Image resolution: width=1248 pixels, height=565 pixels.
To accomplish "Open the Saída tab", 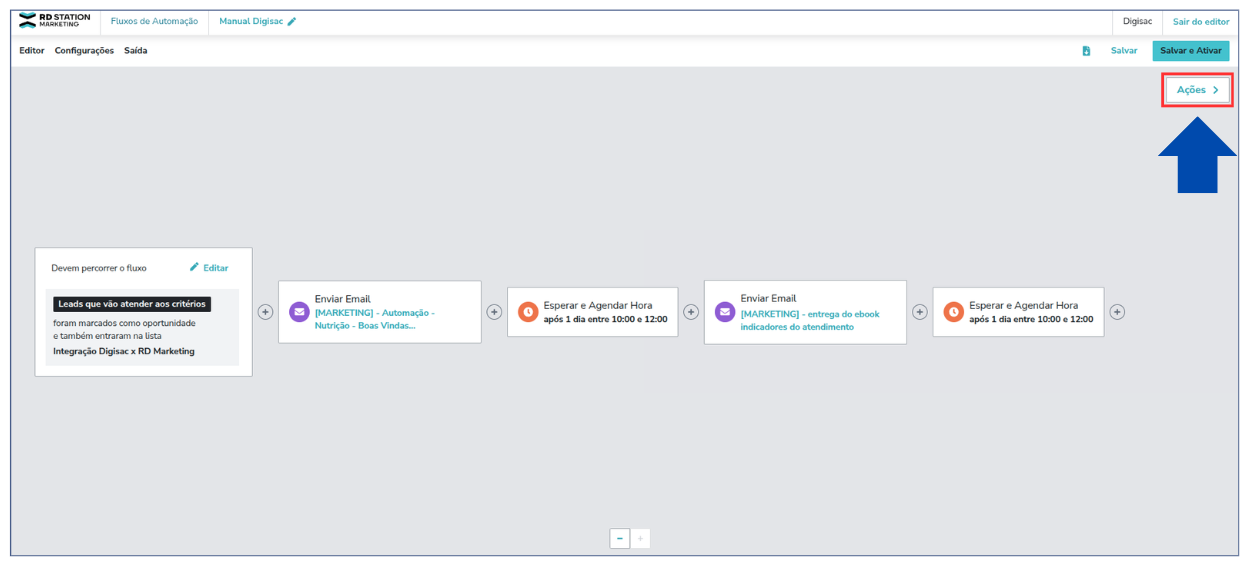I will pyautogui.click(x=136, y=50).
